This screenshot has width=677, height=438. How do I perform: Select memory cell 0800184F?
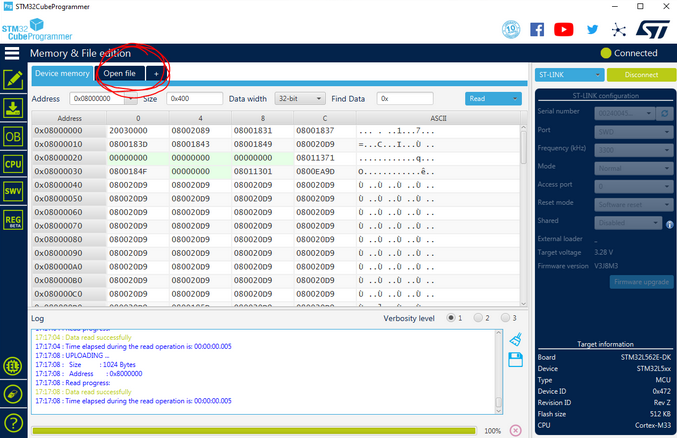point(138,171)
